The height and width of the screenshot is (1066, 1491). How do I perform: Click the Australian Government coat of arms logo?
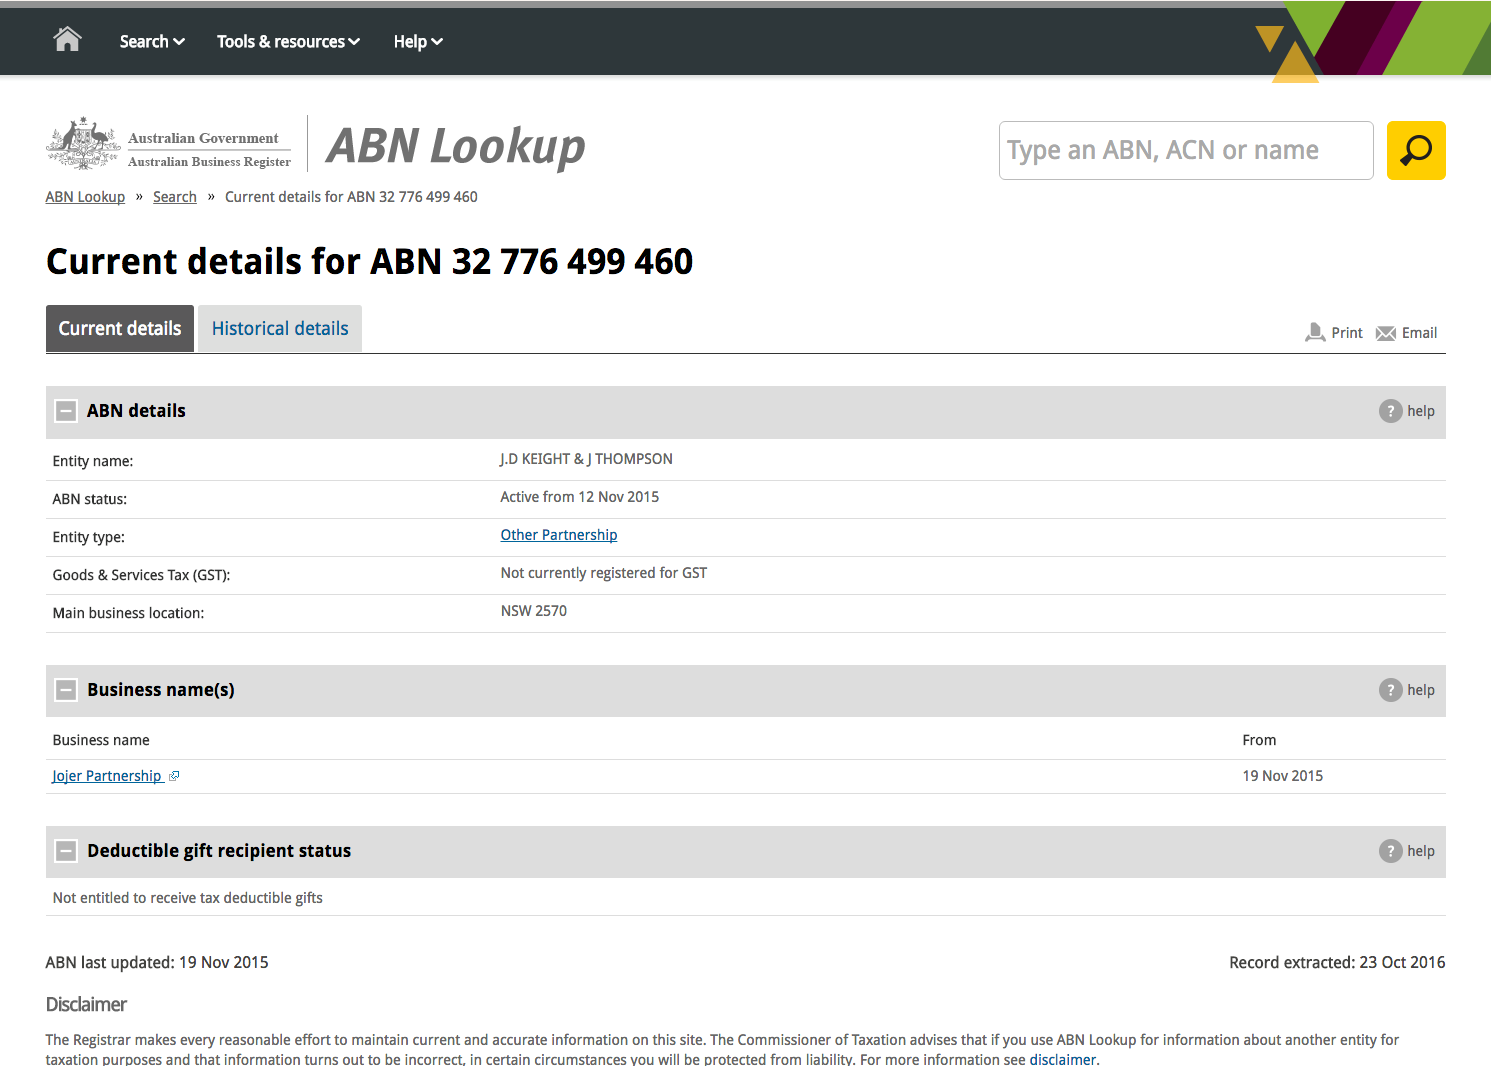(83, 143)
